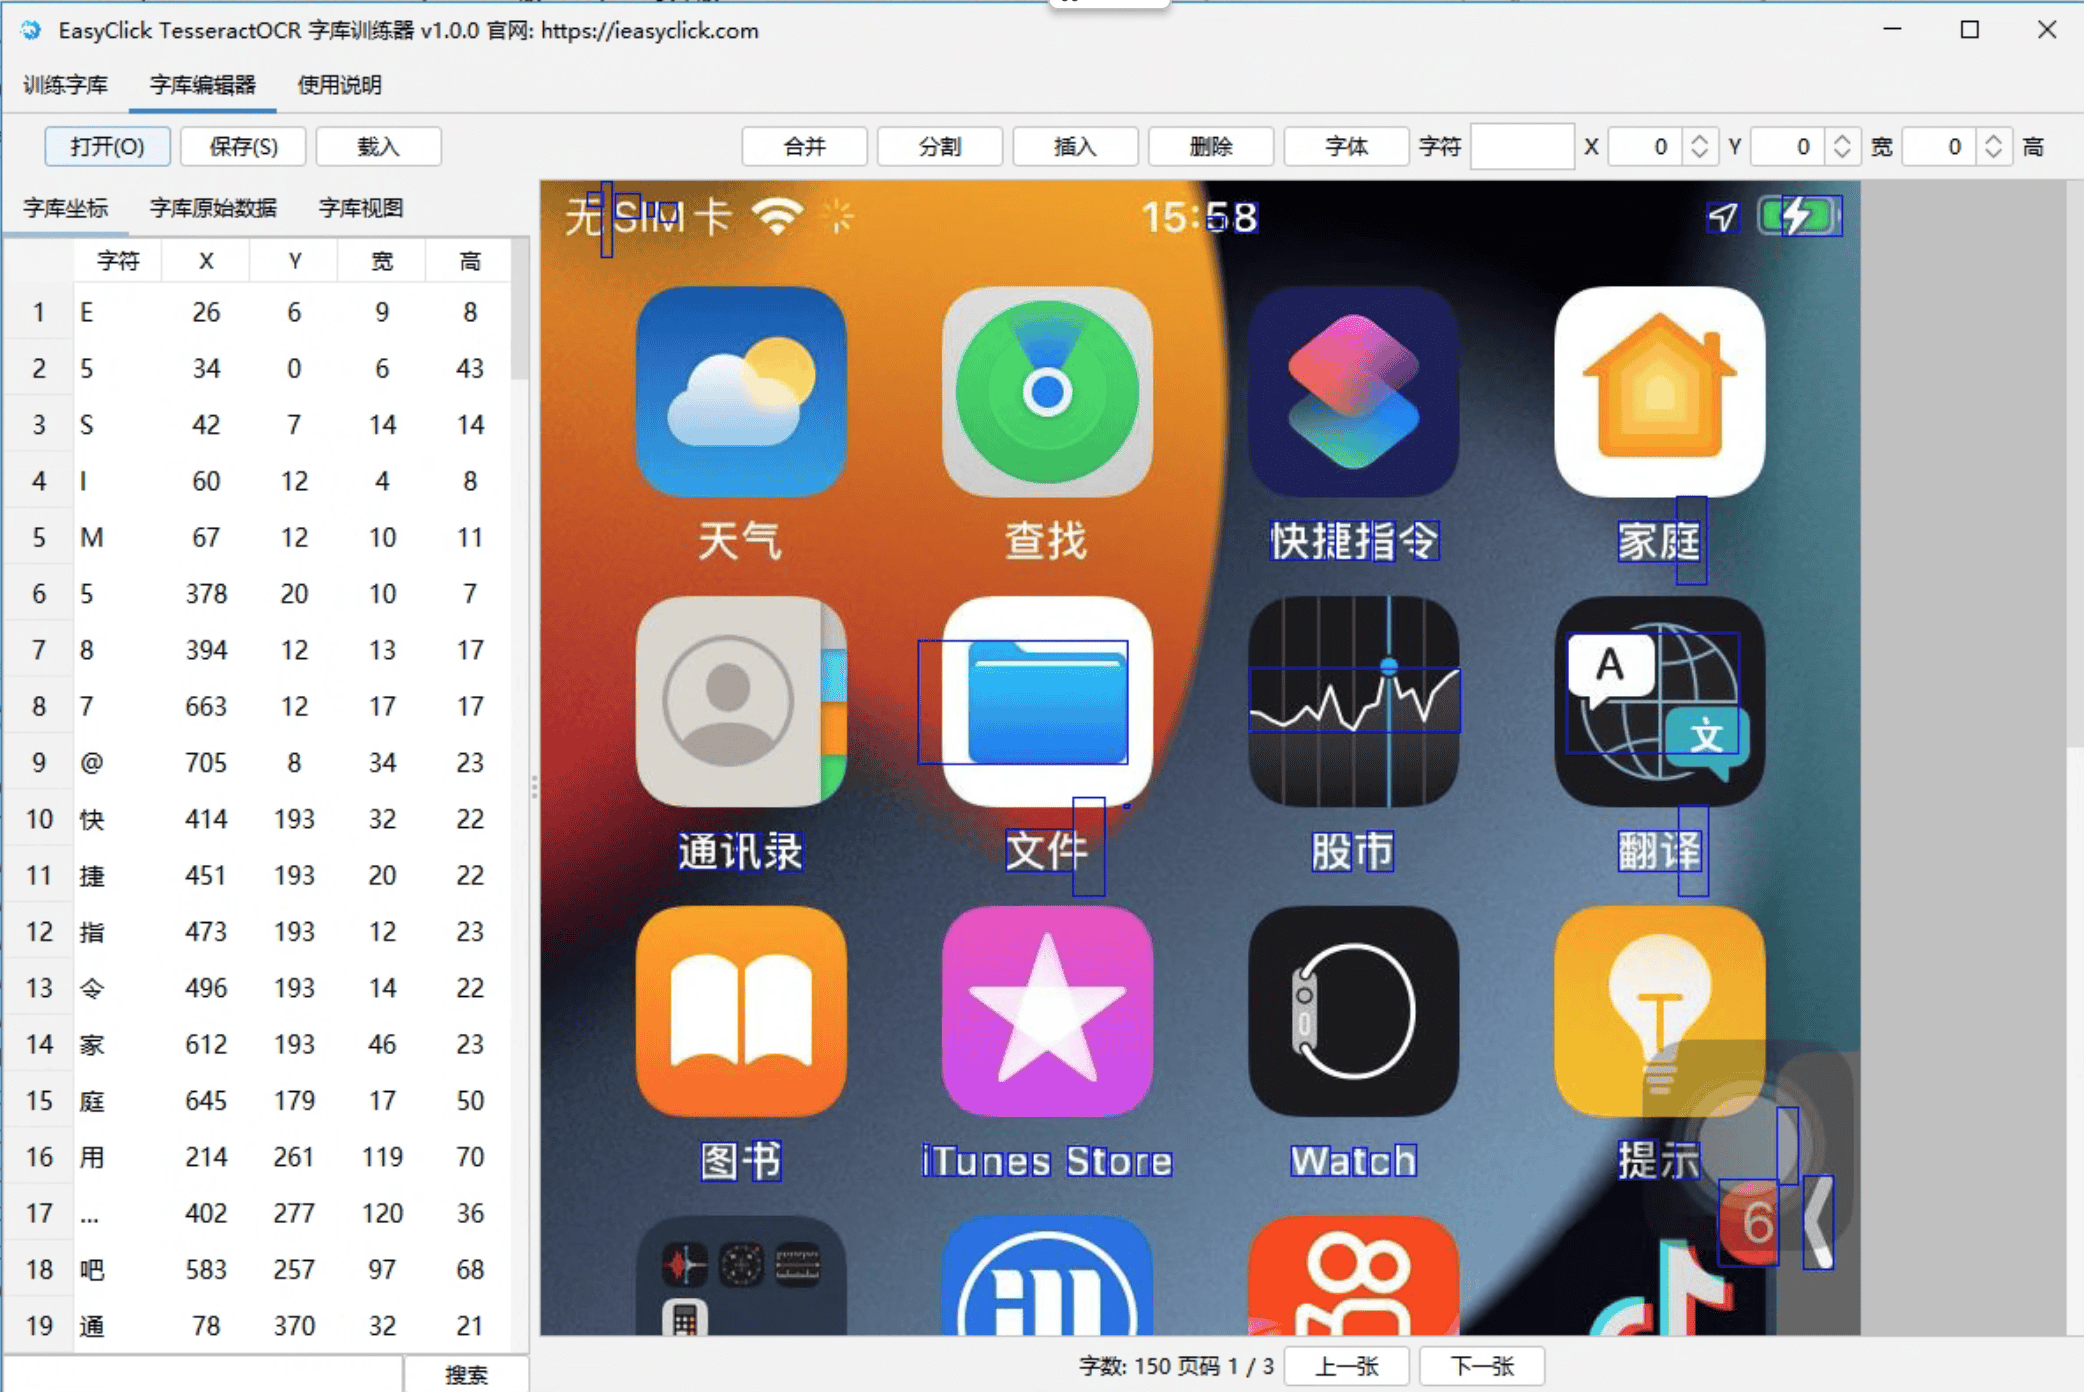Image resolution: width=2084 pixels, height=1392 pixels.
Task: Click the 字符 column header
Action: point(118,261)
